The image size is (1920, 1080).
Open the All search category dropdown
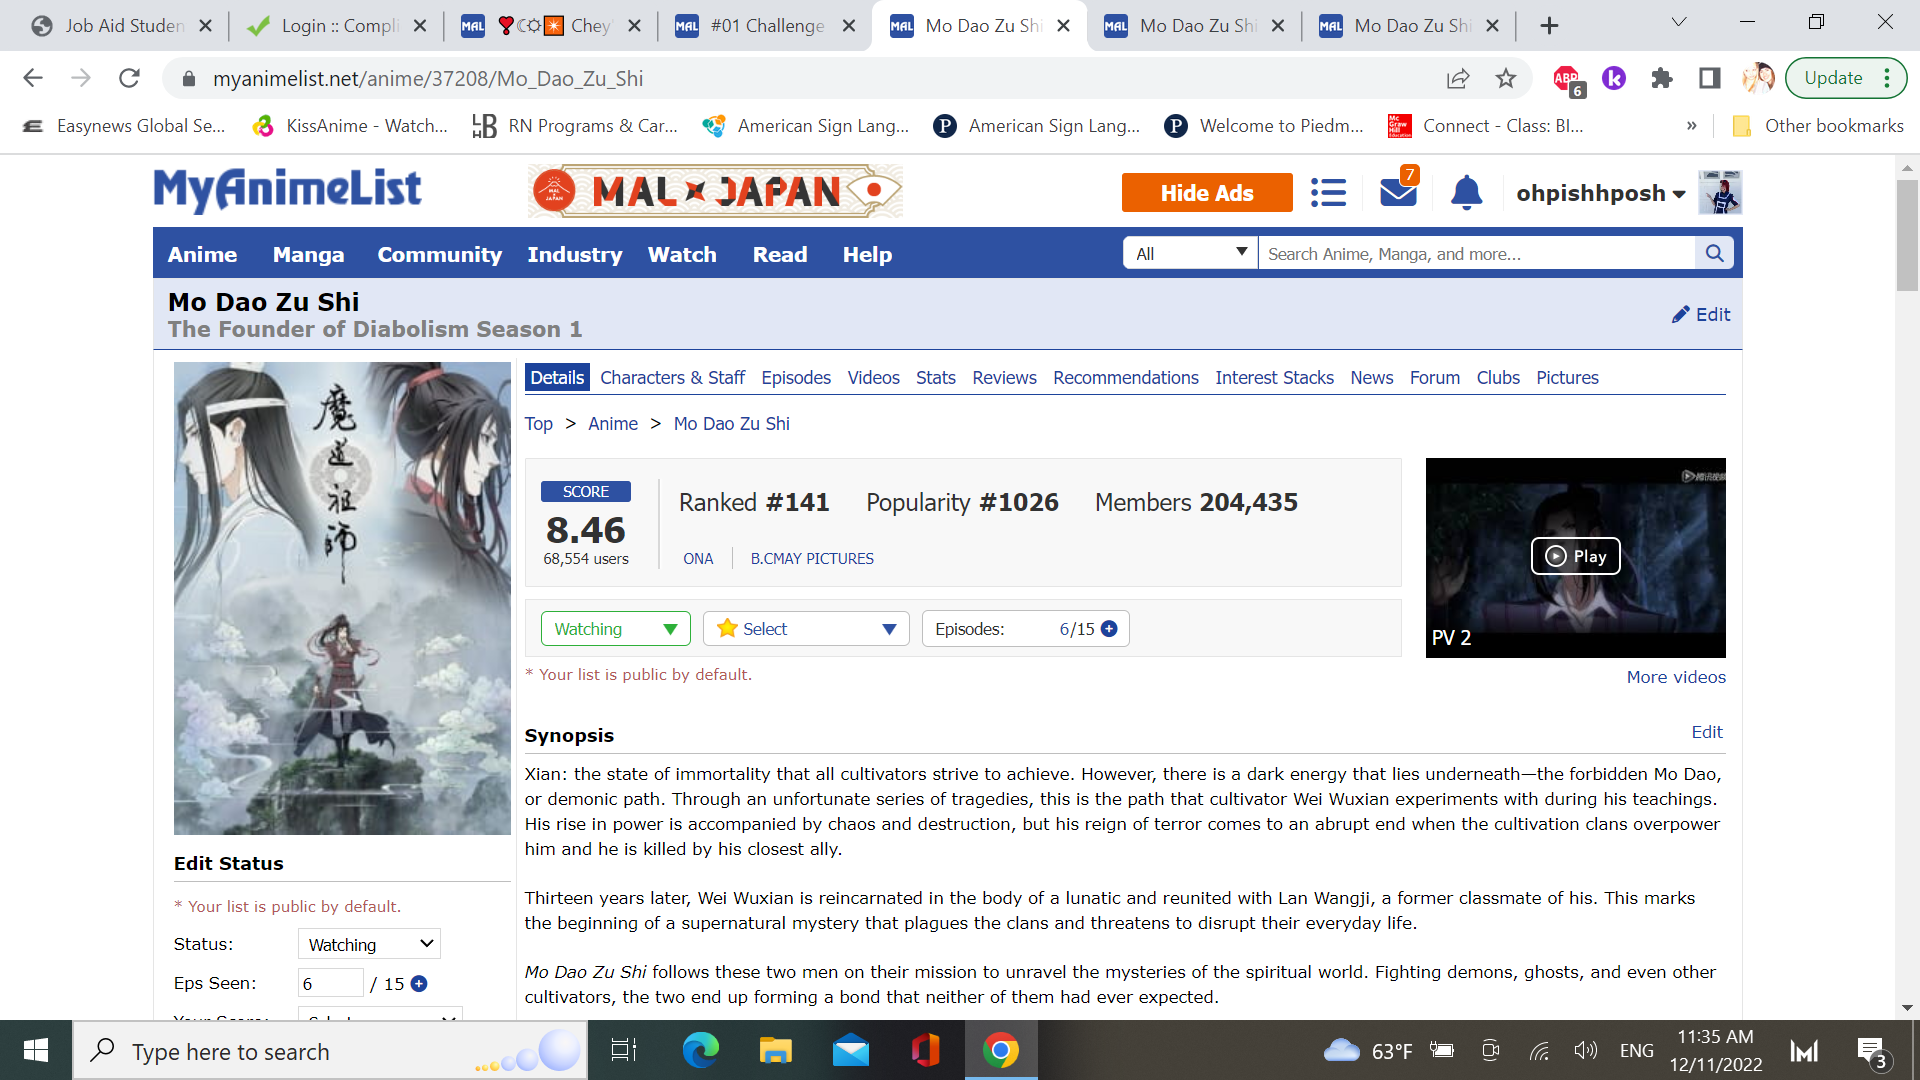click(1190, 253)
